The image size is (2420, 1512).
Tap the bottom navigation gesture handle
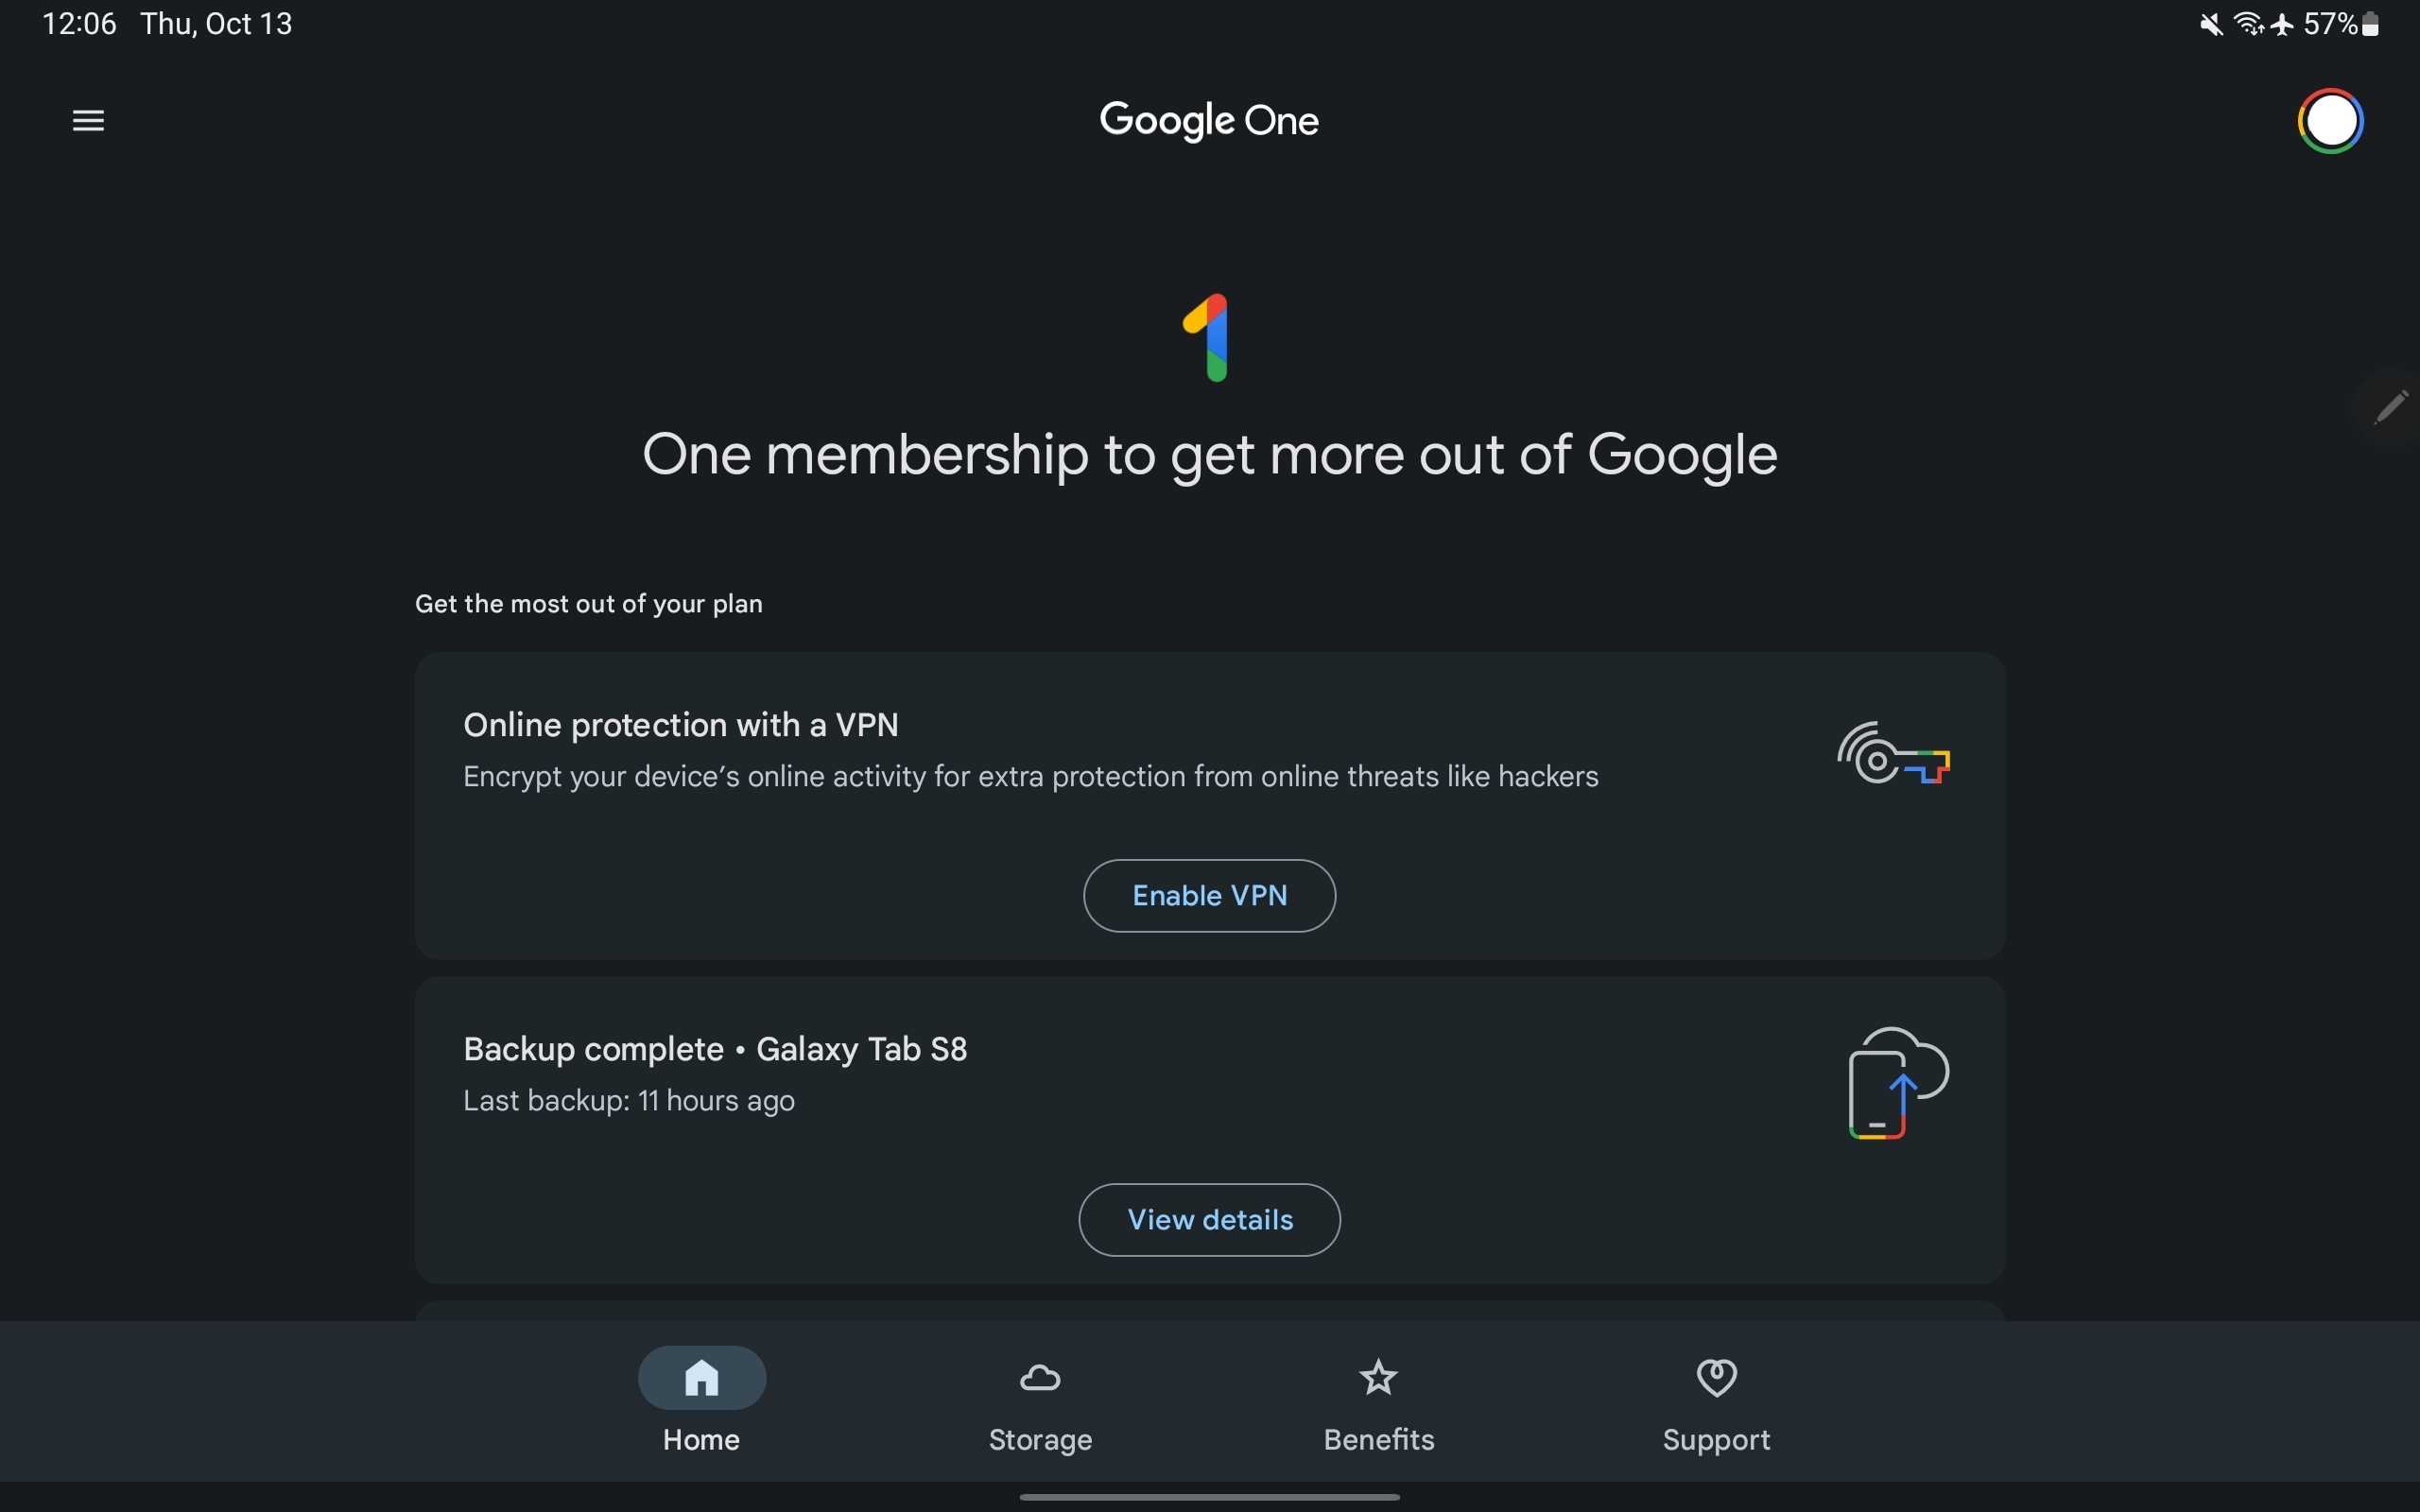pos(1209,1497)
